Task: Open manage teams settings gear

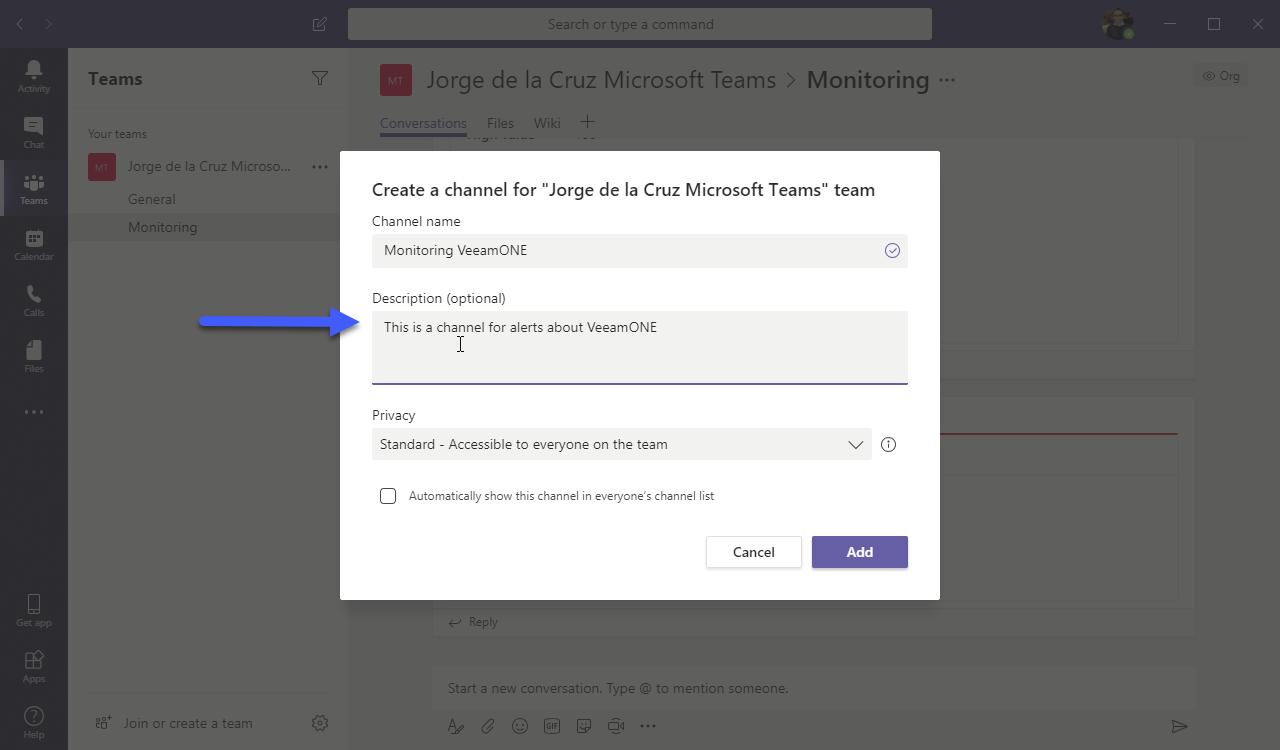Action: click(320, 723)
